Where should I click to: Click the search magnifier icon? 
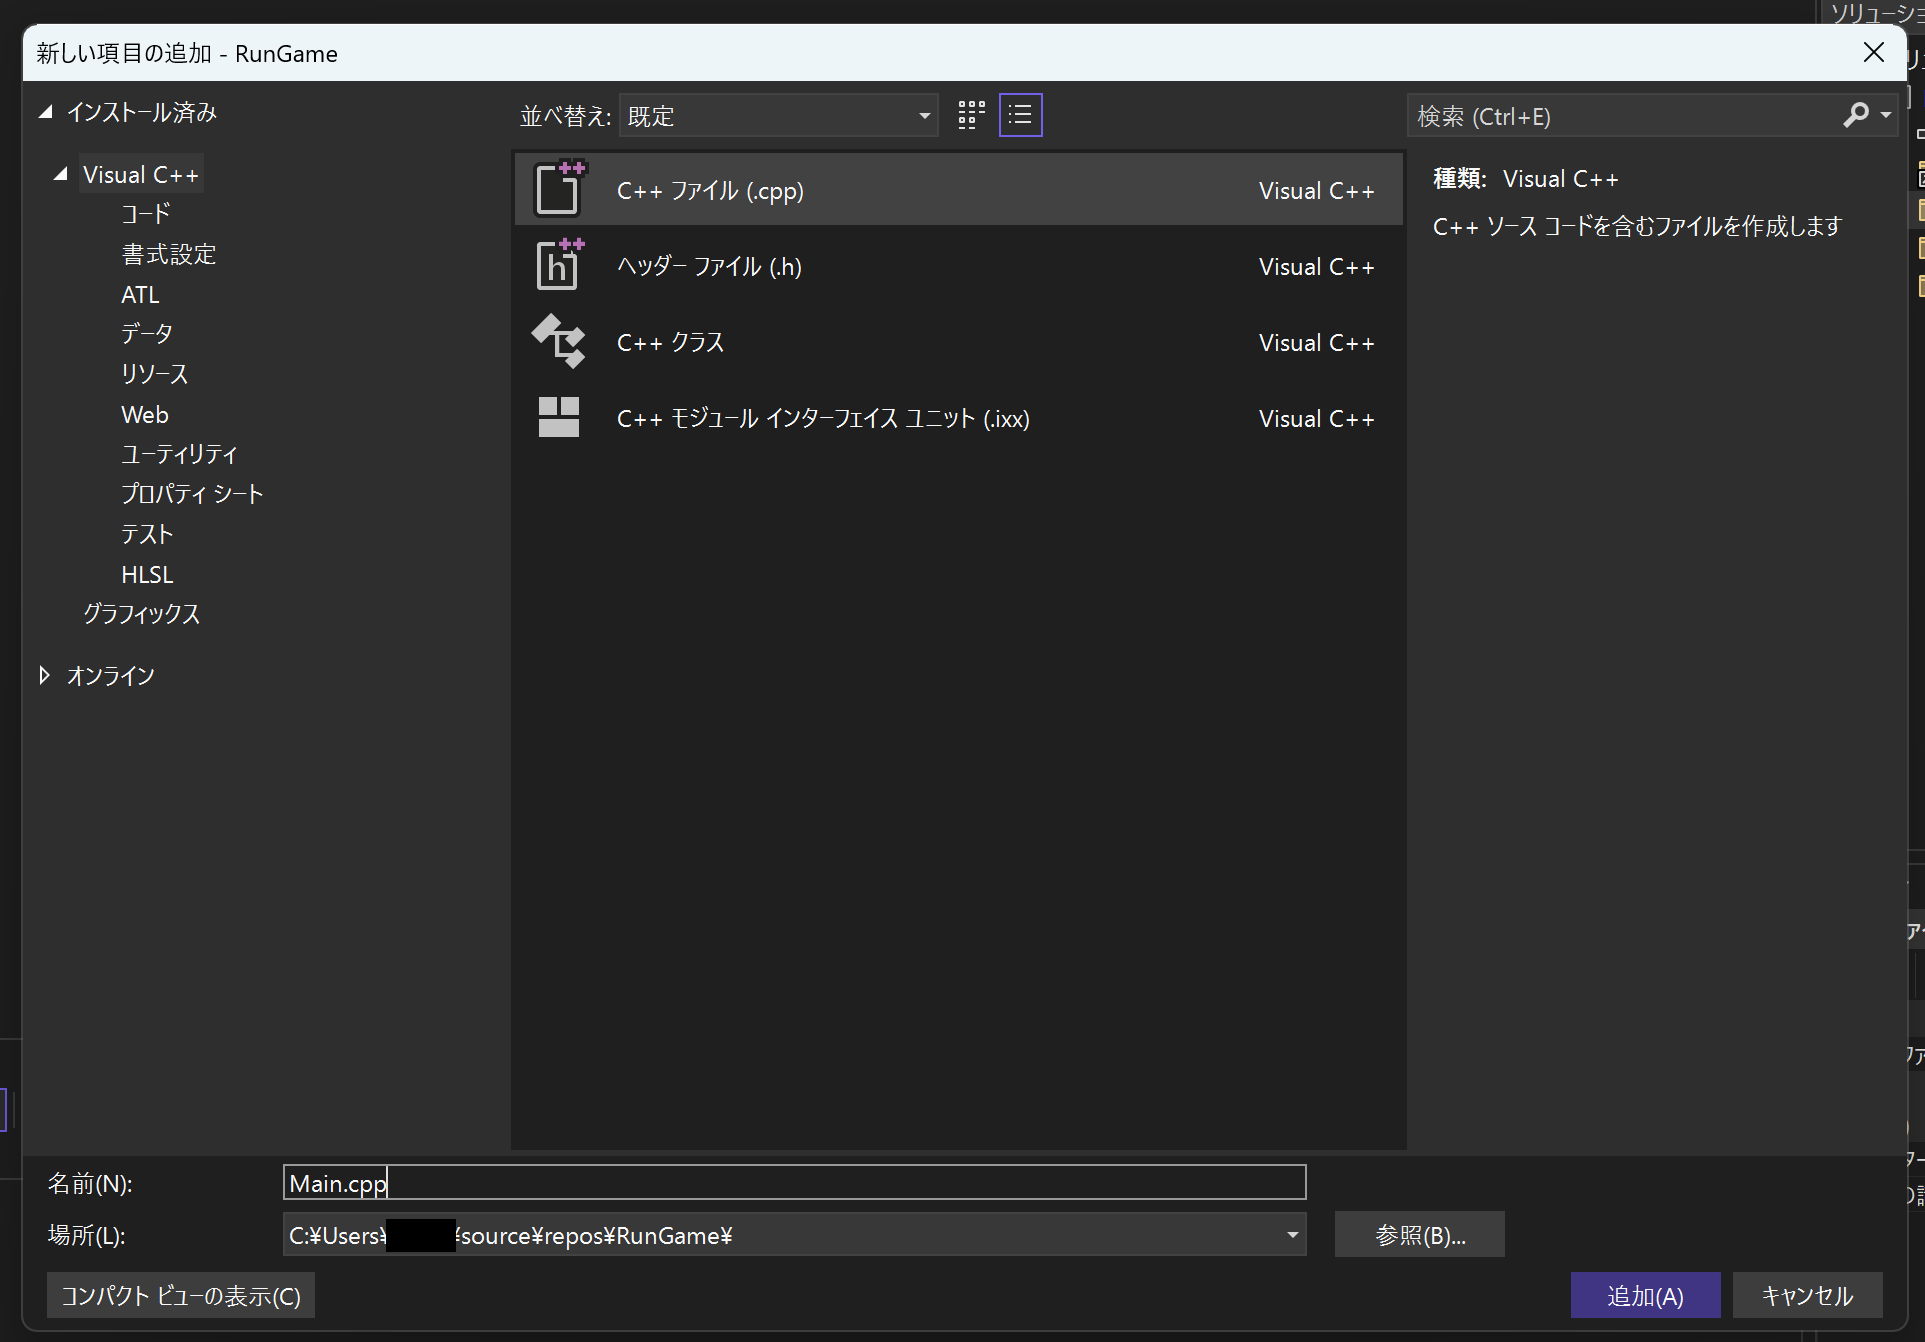[1856, 116]
